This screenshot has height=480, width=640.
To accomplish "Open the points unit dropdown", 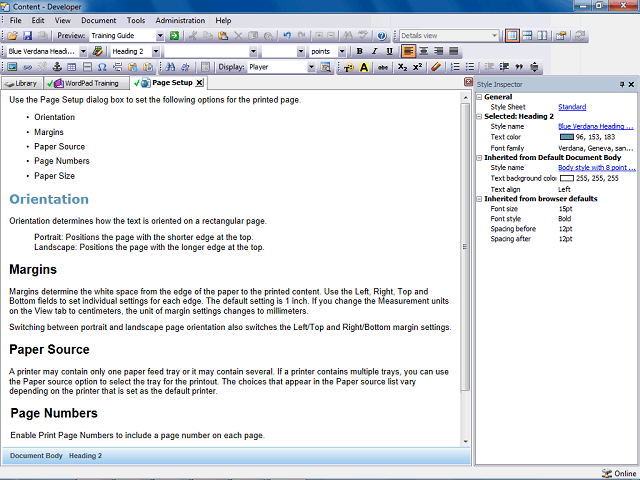I will (342, 51).
